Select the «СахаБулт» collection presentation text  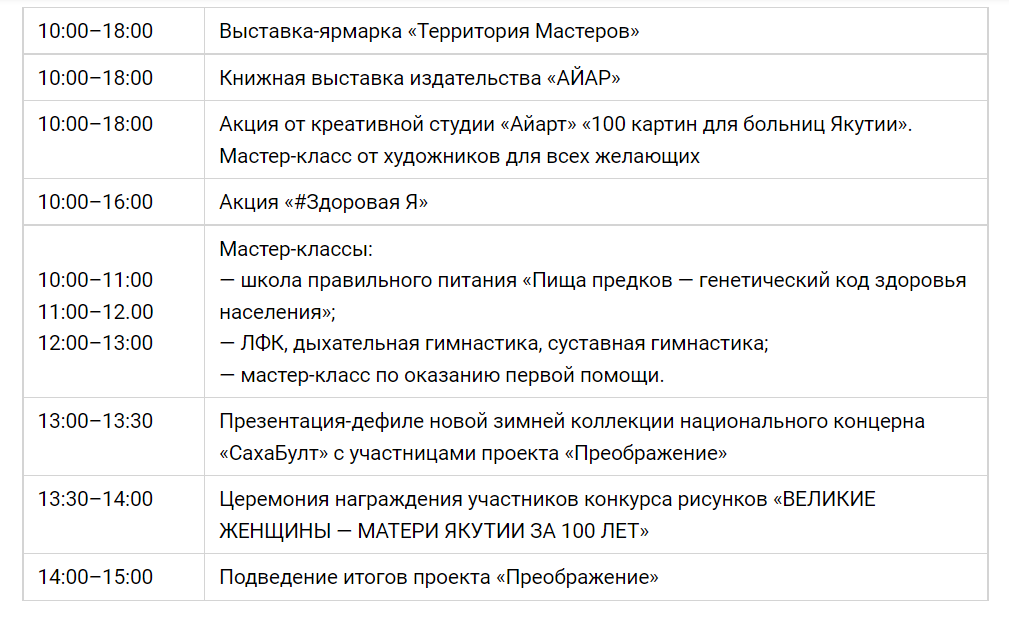[572, 437]
